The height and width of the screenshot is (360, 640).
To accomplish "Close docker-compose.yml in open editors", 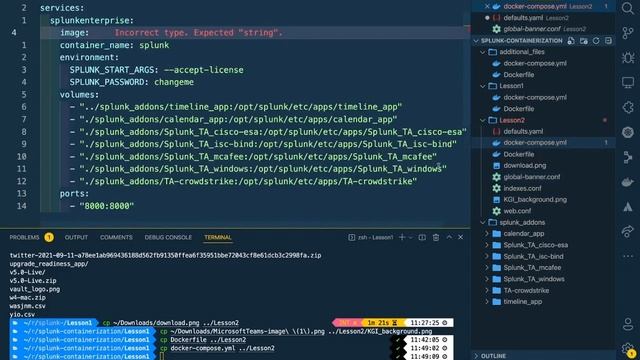I will pyautogui.click(x=487, y=7).
